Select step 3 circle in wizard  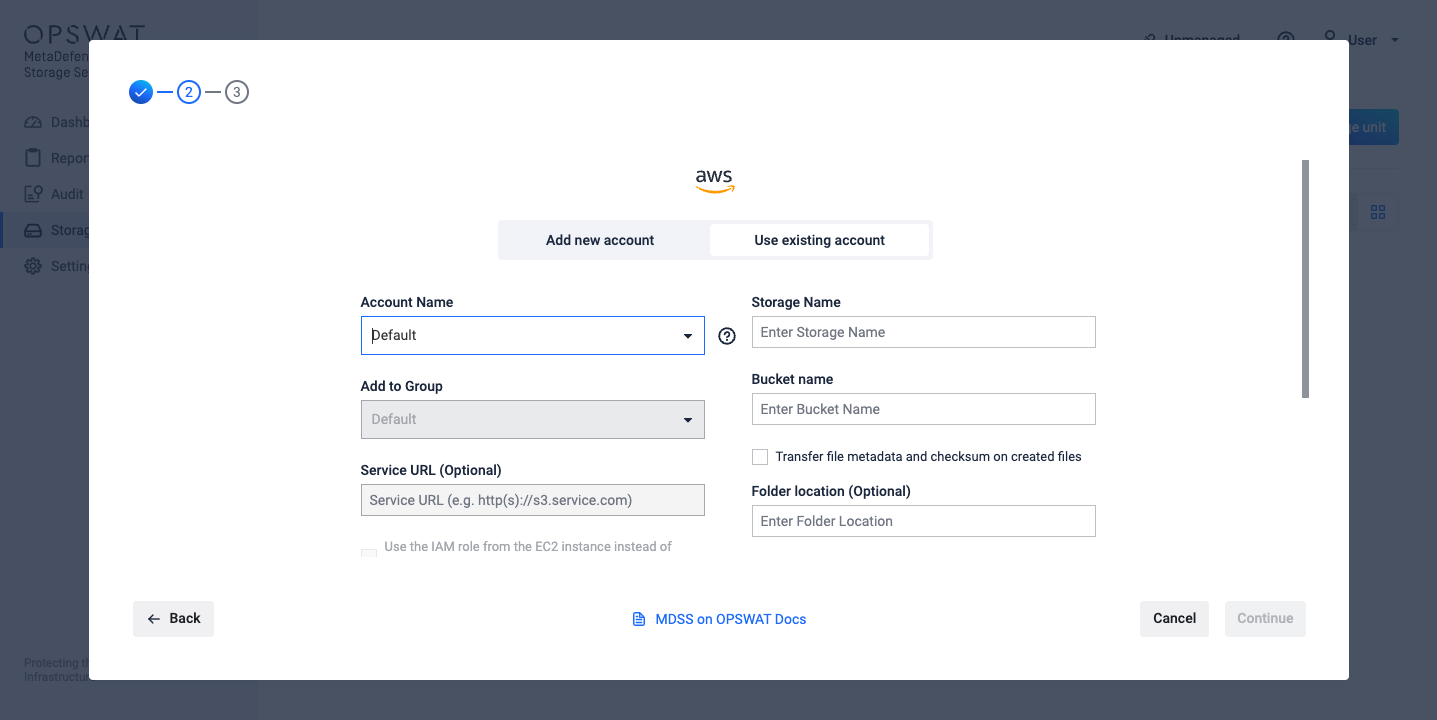237,92
